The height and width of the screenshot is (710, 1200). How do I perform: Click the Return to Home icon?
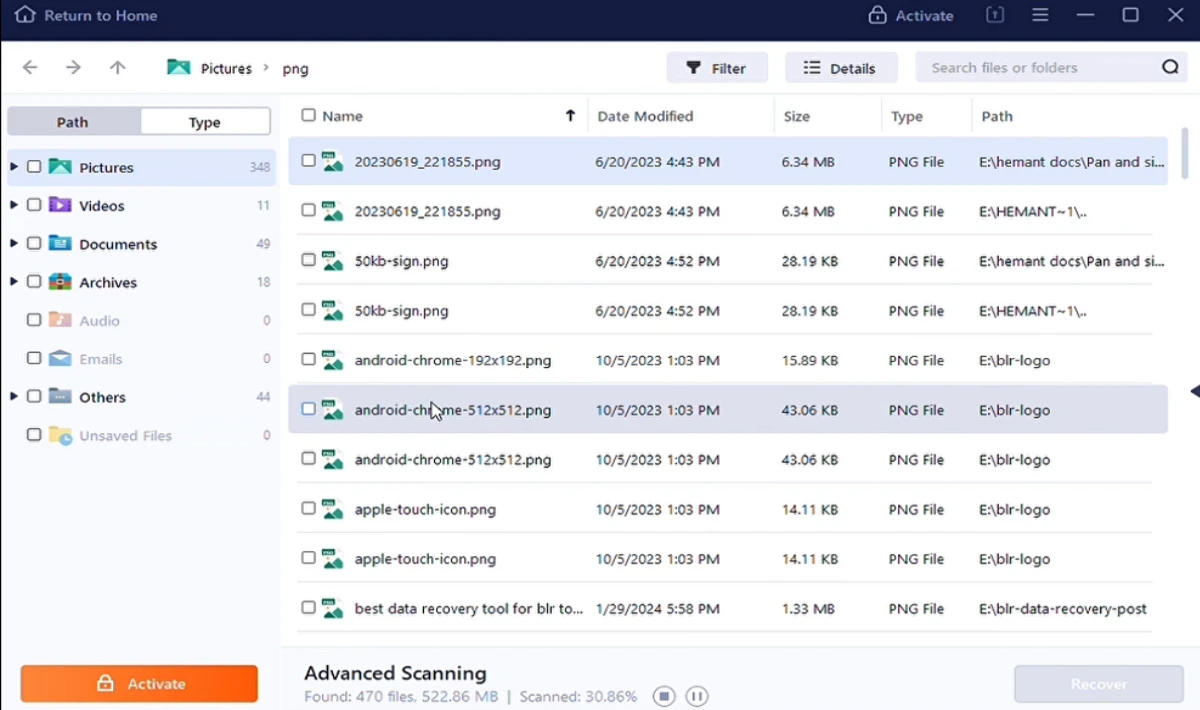pos(24,15)
